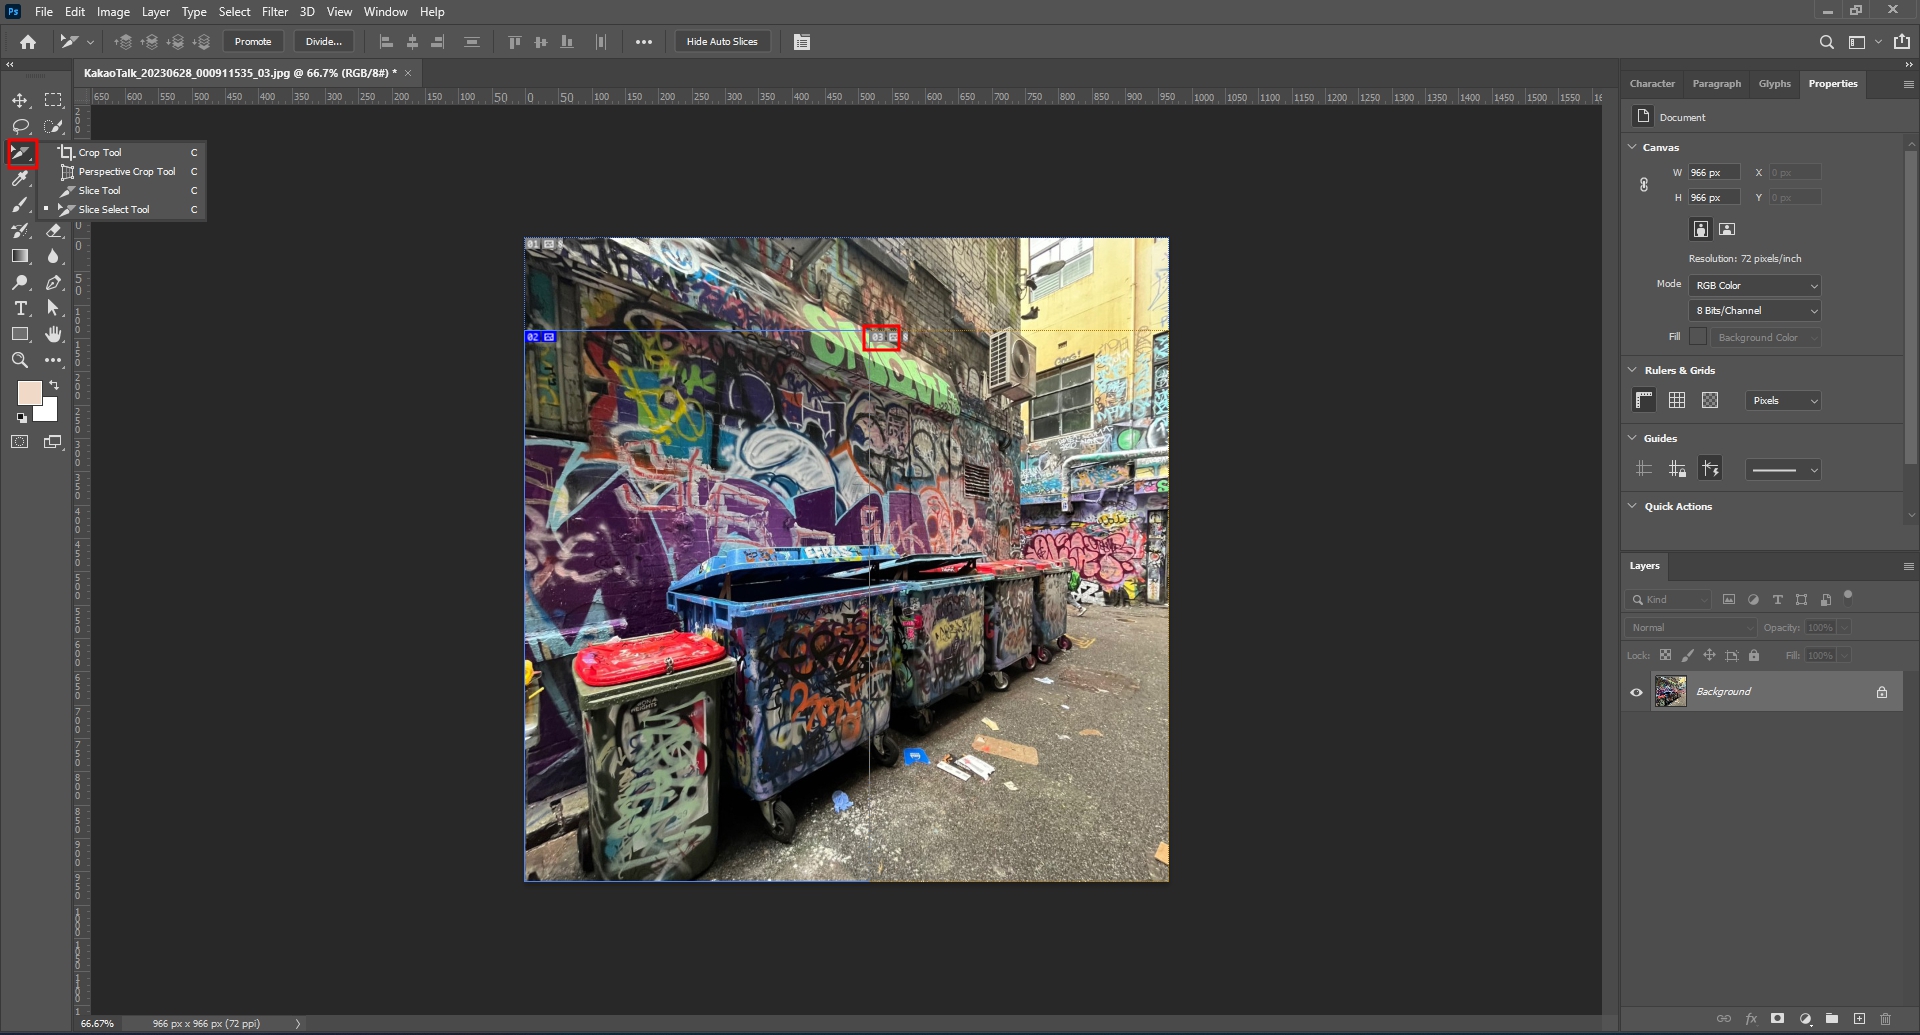This screenshot has height=1035, width=1920.
Task: Open RGB Color mode dropdown
Action: (x=1755, y=286)
